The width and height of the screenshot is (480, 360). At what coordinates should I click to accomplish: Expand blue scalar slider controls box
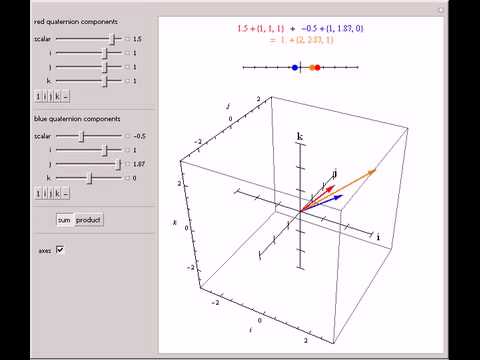127,136
